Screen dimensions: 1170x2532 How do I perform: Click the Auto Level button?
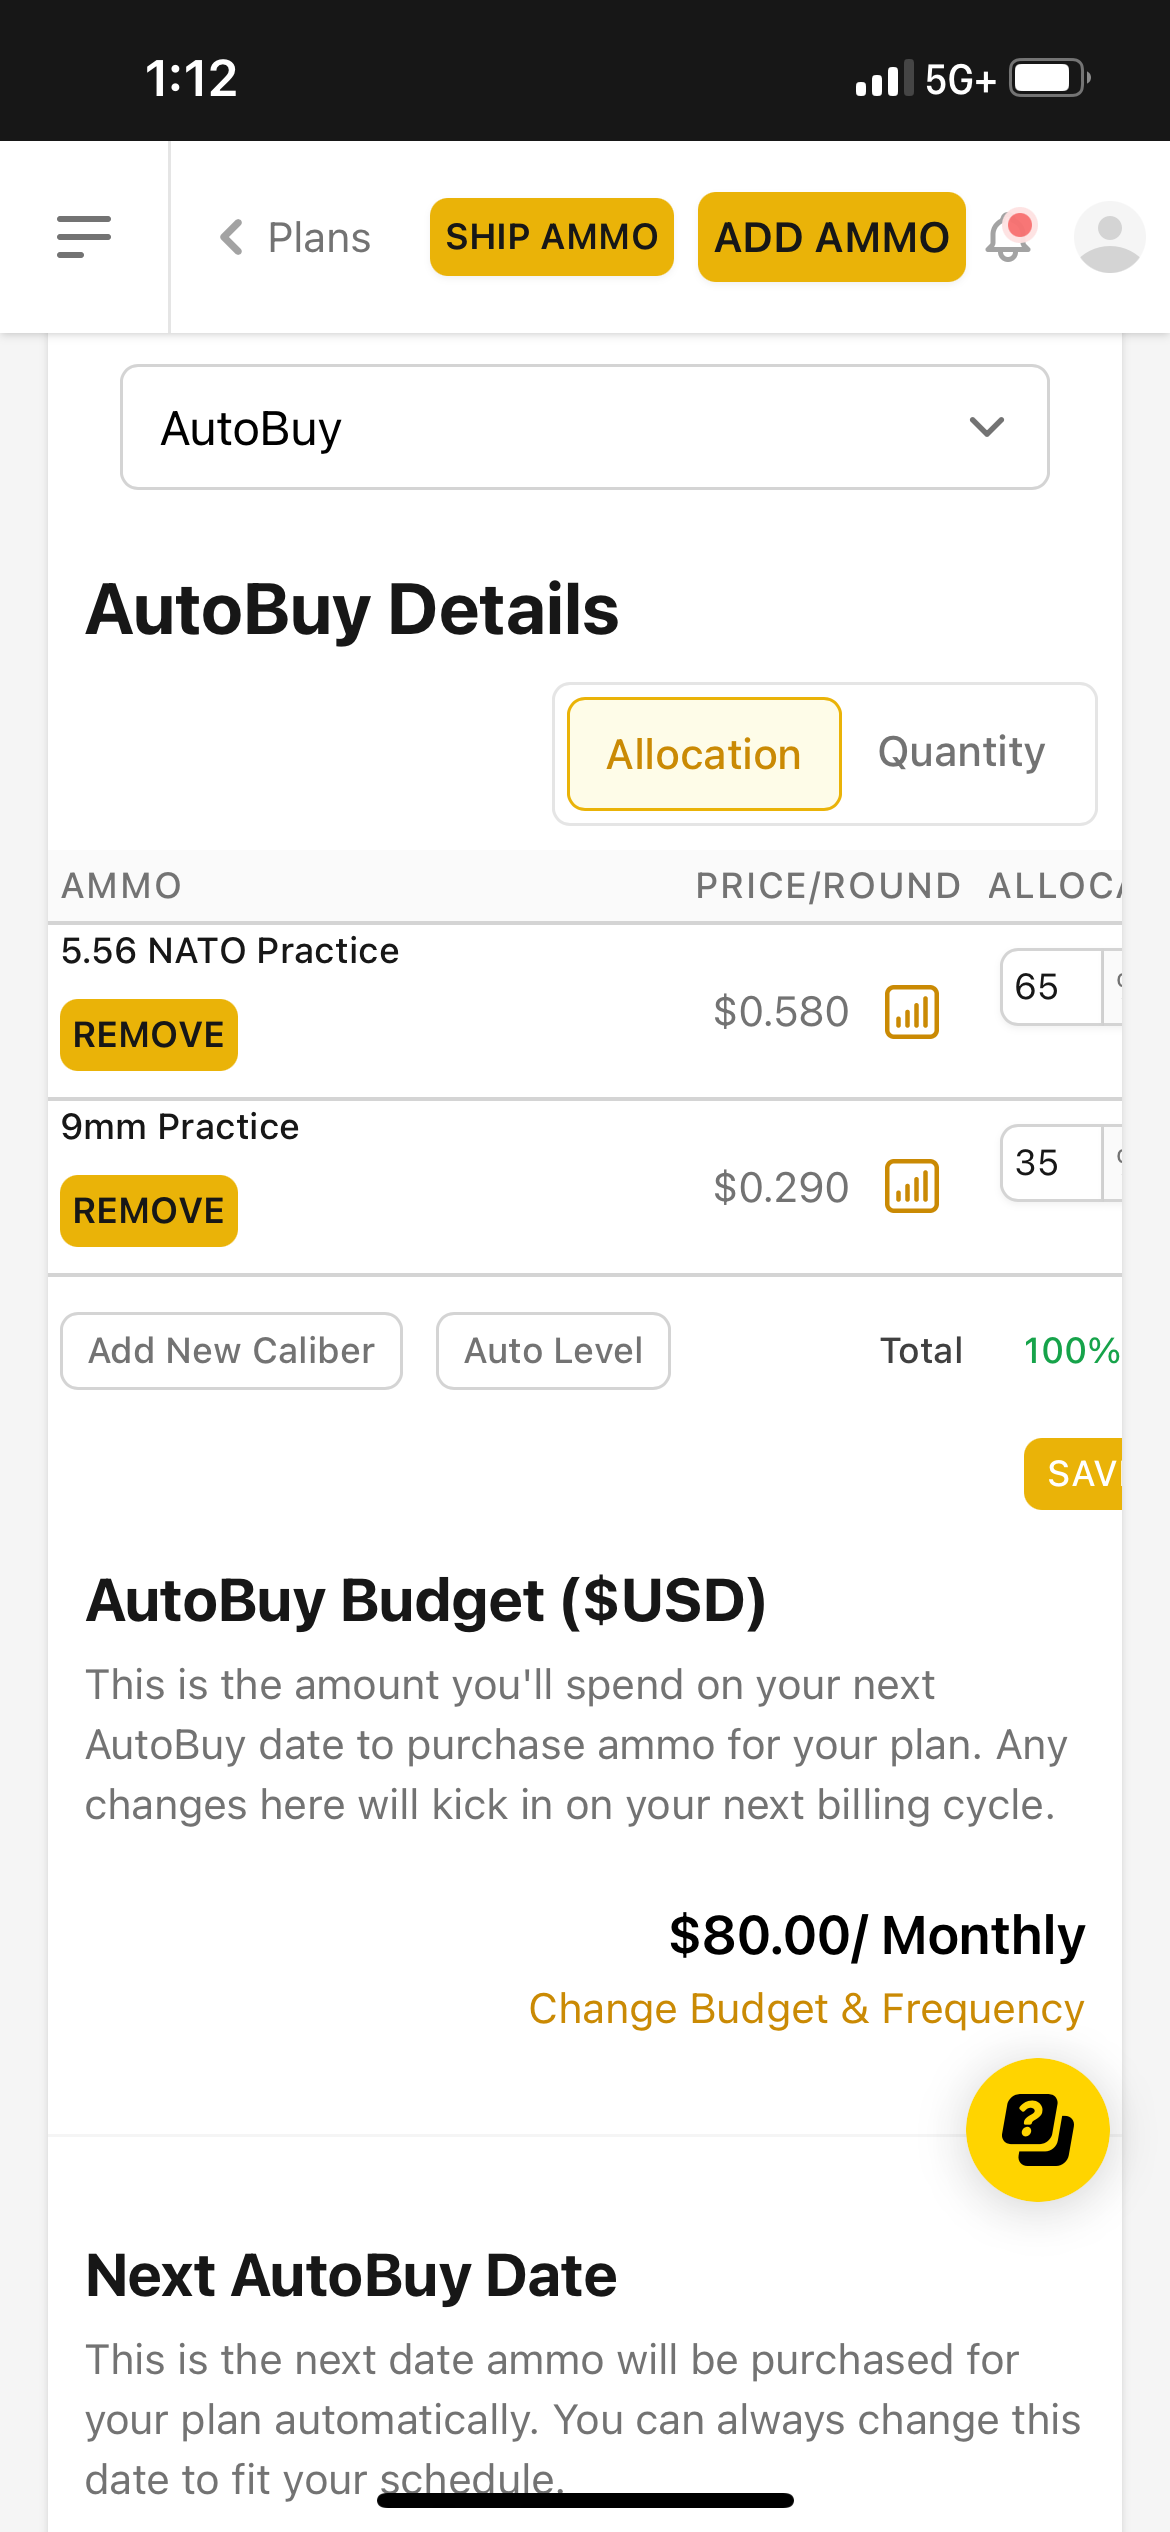click(x=553, y=1351)
